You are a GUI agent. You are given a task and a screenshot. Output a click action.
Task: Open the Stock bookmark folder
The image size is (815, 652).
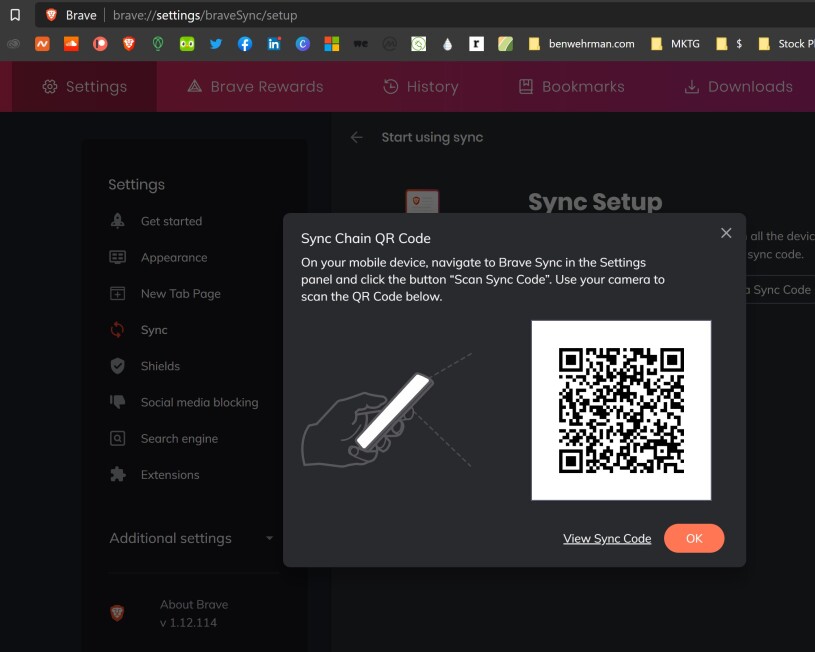click(x=786, y=44)
